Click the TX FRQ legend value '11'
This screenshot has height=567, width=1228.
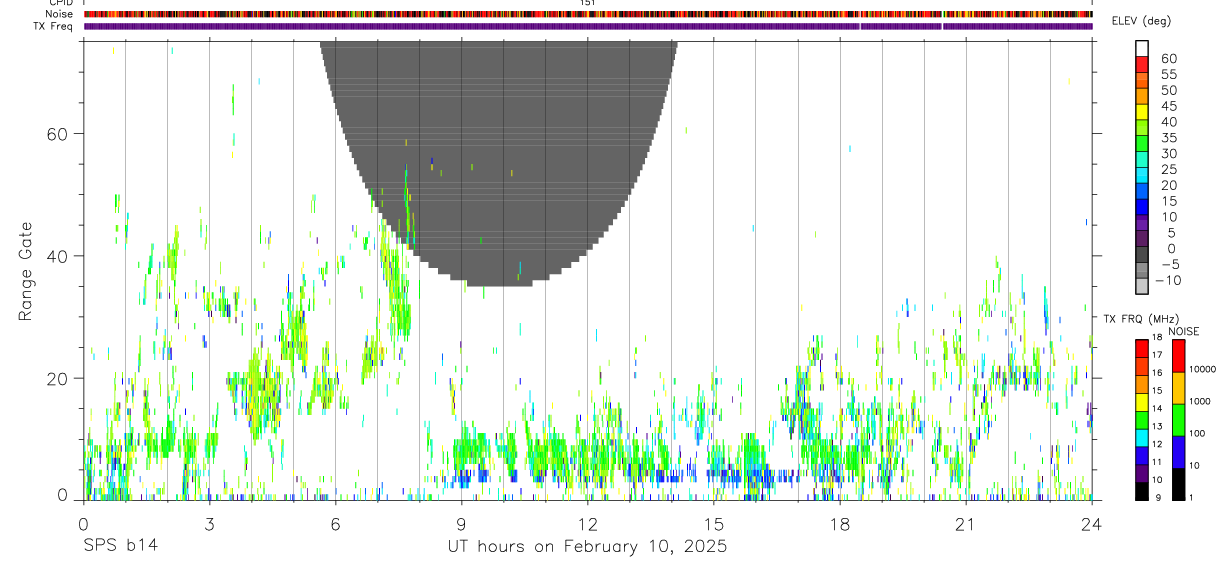[1157, 462]
